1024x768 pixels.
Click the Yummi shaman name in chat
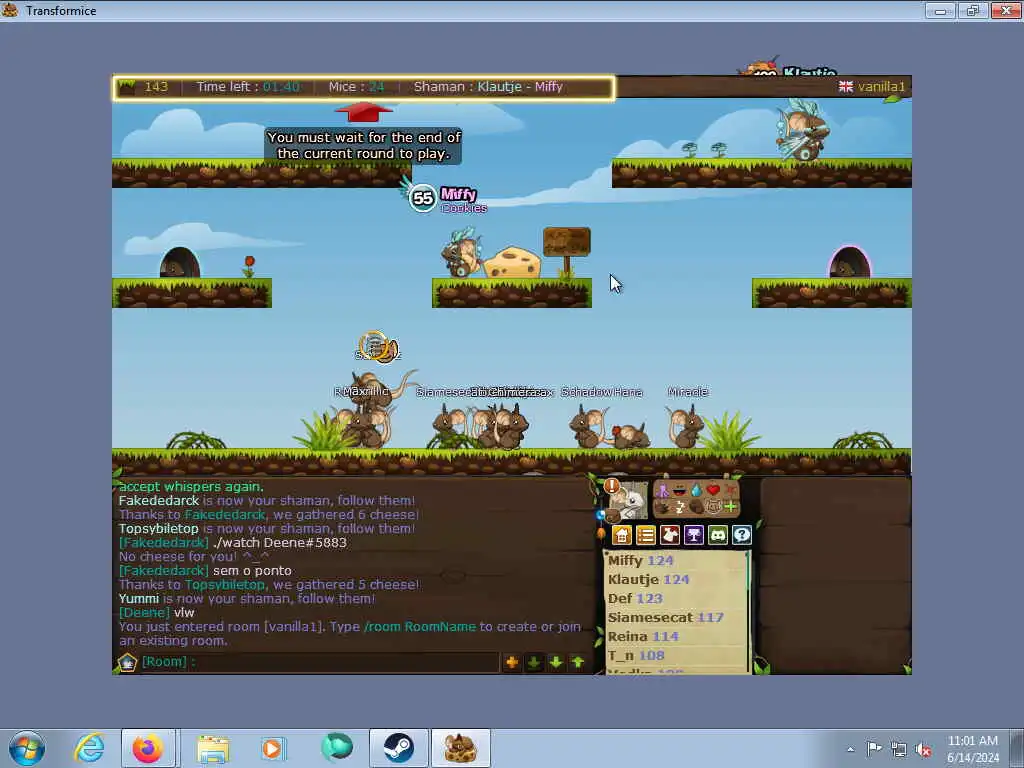tap(139, 598)
